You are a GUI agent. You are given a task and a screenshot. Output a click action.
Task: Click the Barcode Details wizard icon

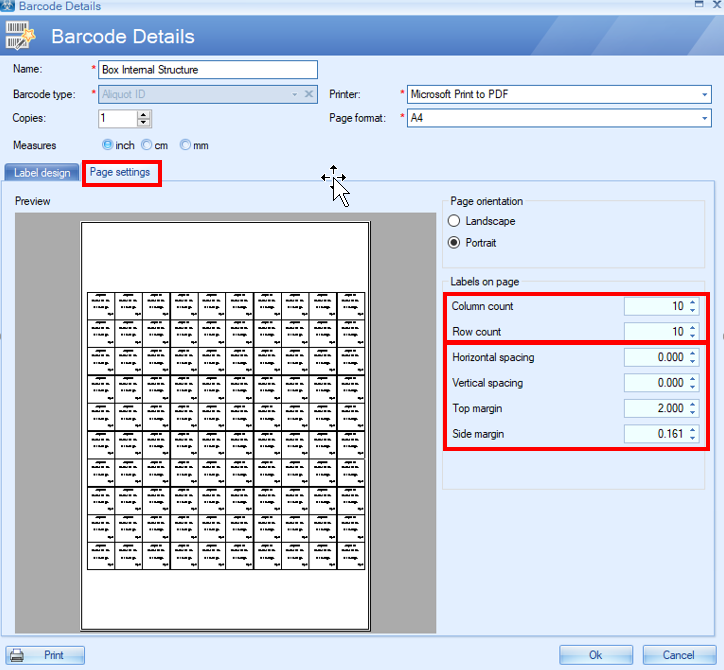[19, 35]
